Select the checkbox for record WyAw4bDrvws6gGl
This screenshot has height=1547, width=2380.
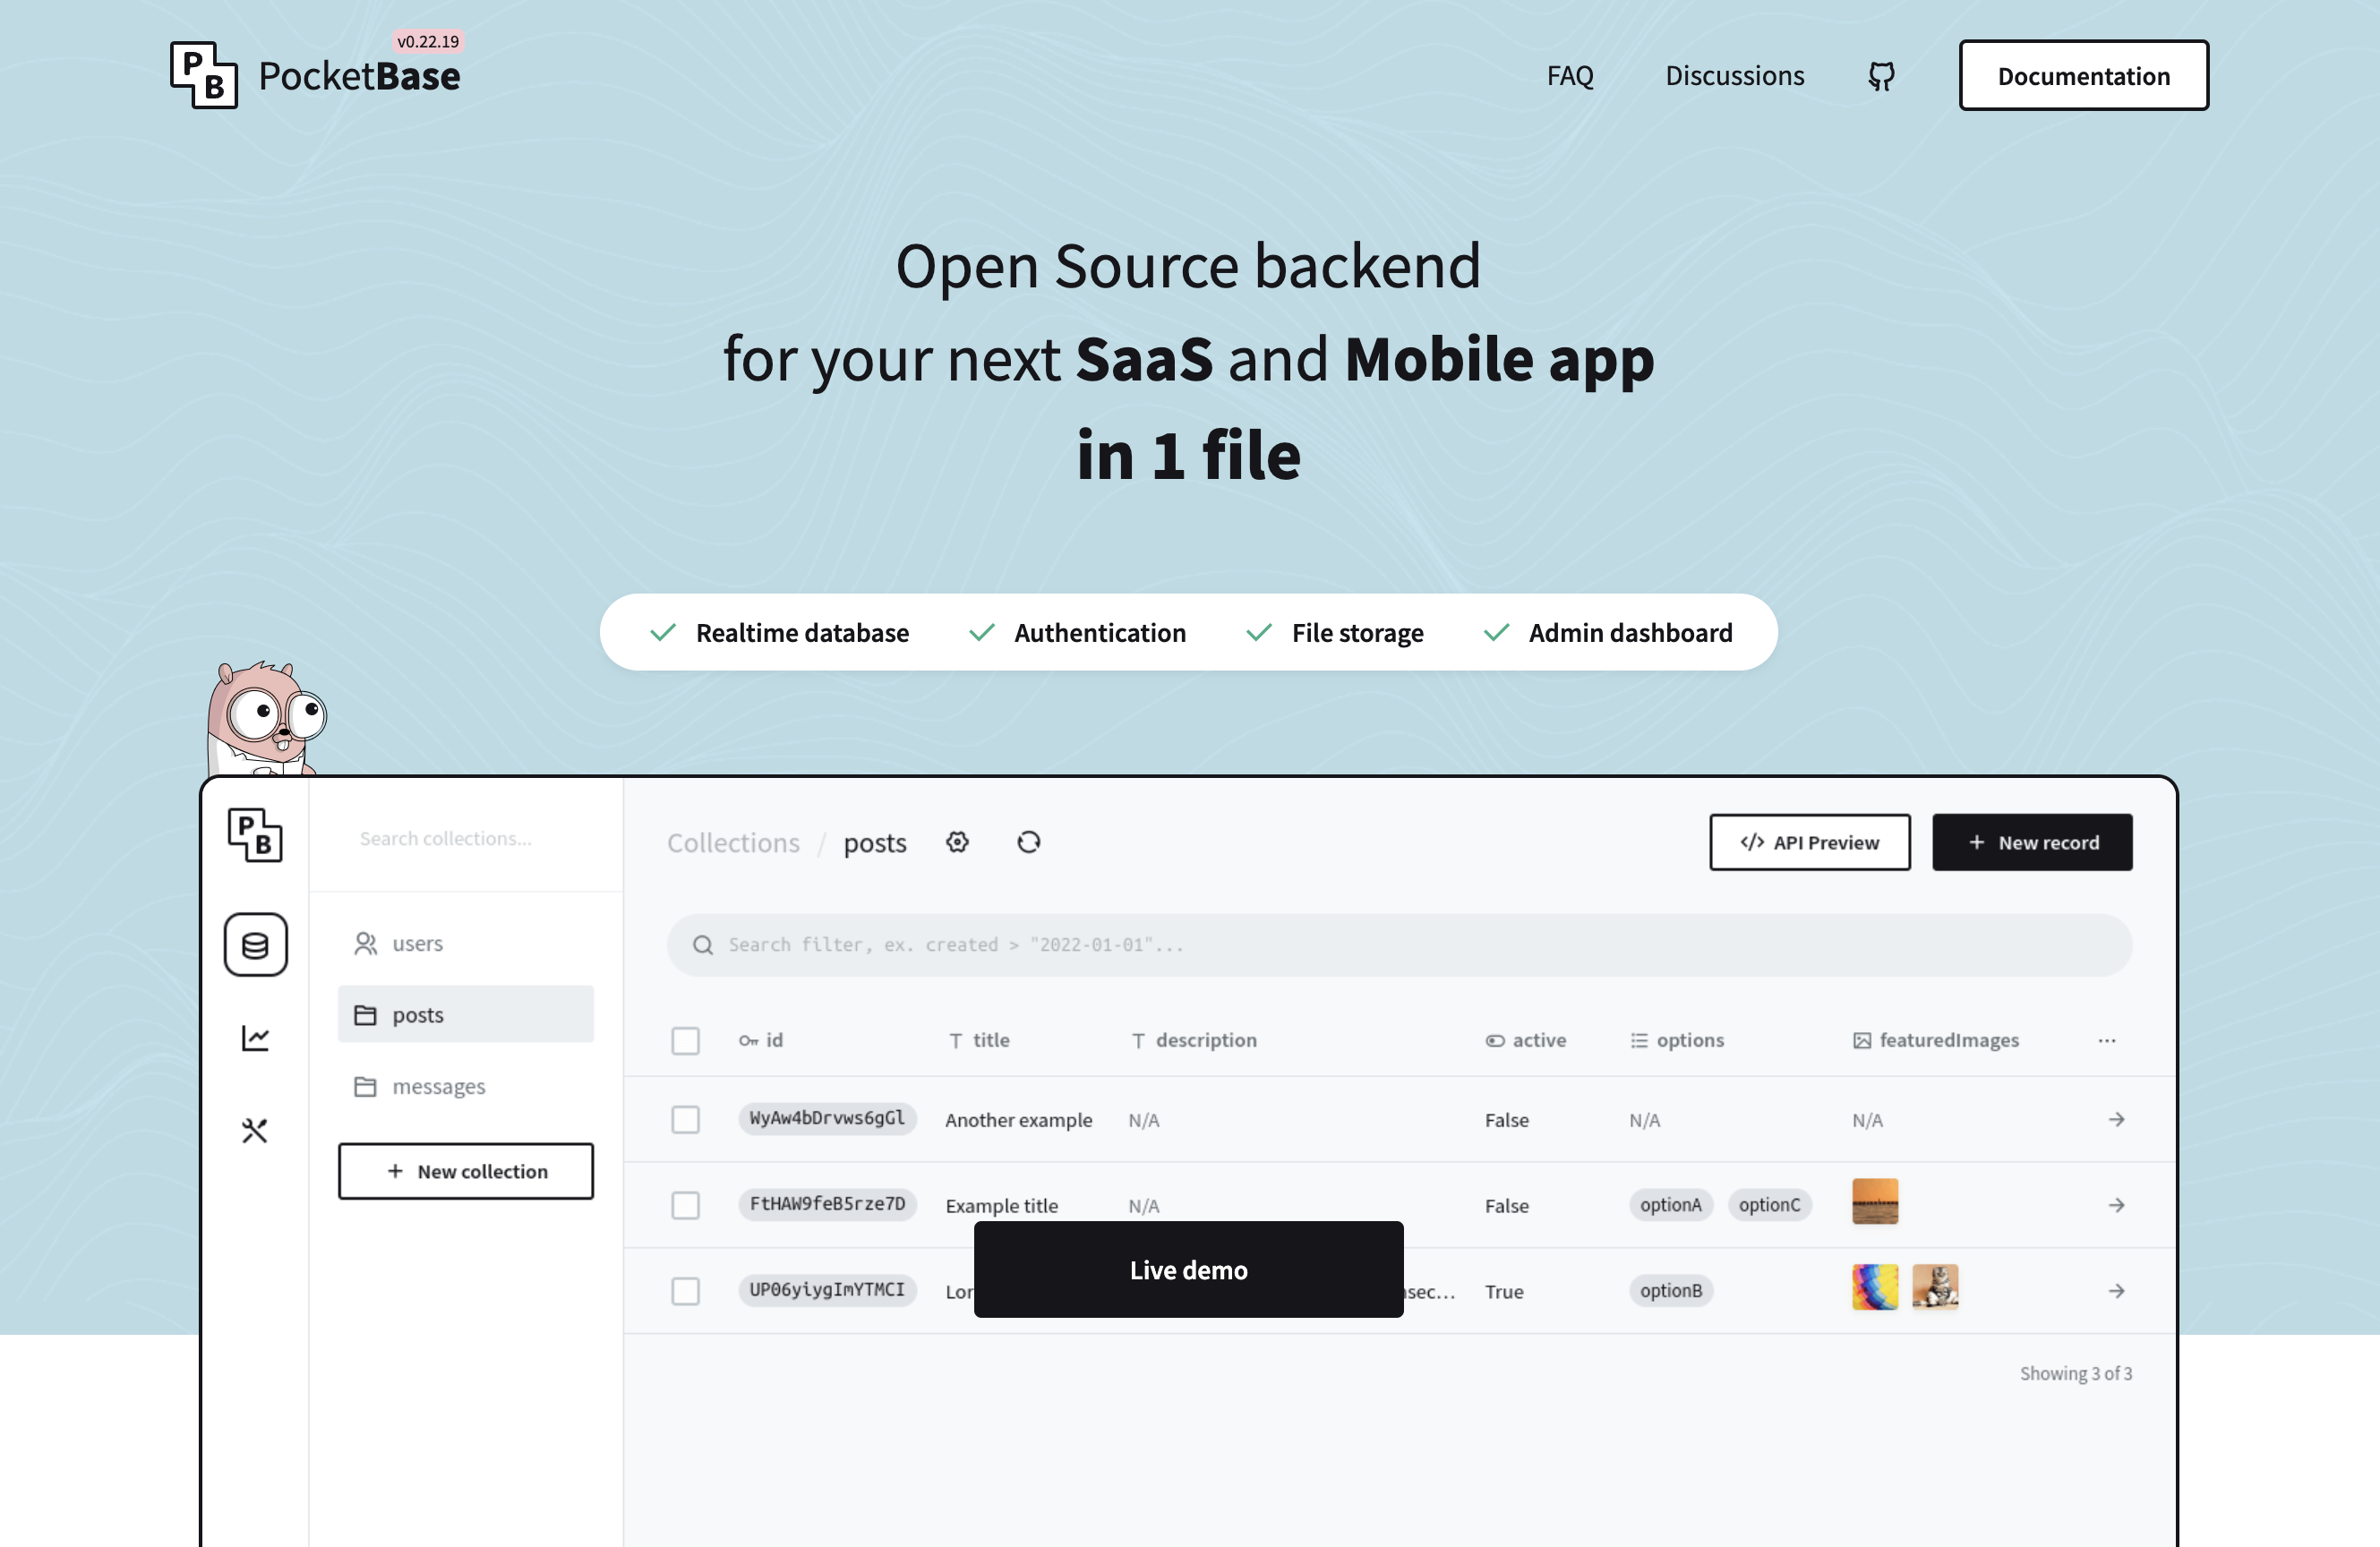pos(686,1120)
